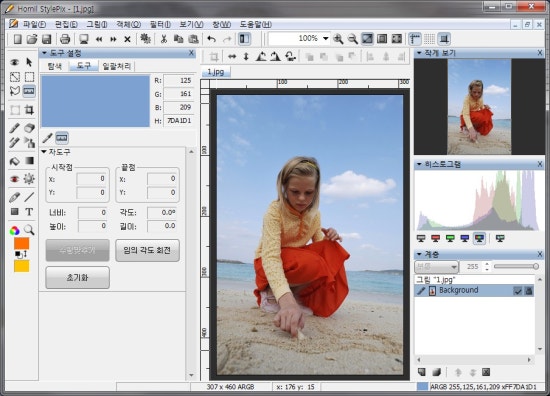Click the Zoom Out magnifier in the top toolbar

click(353, 39)
